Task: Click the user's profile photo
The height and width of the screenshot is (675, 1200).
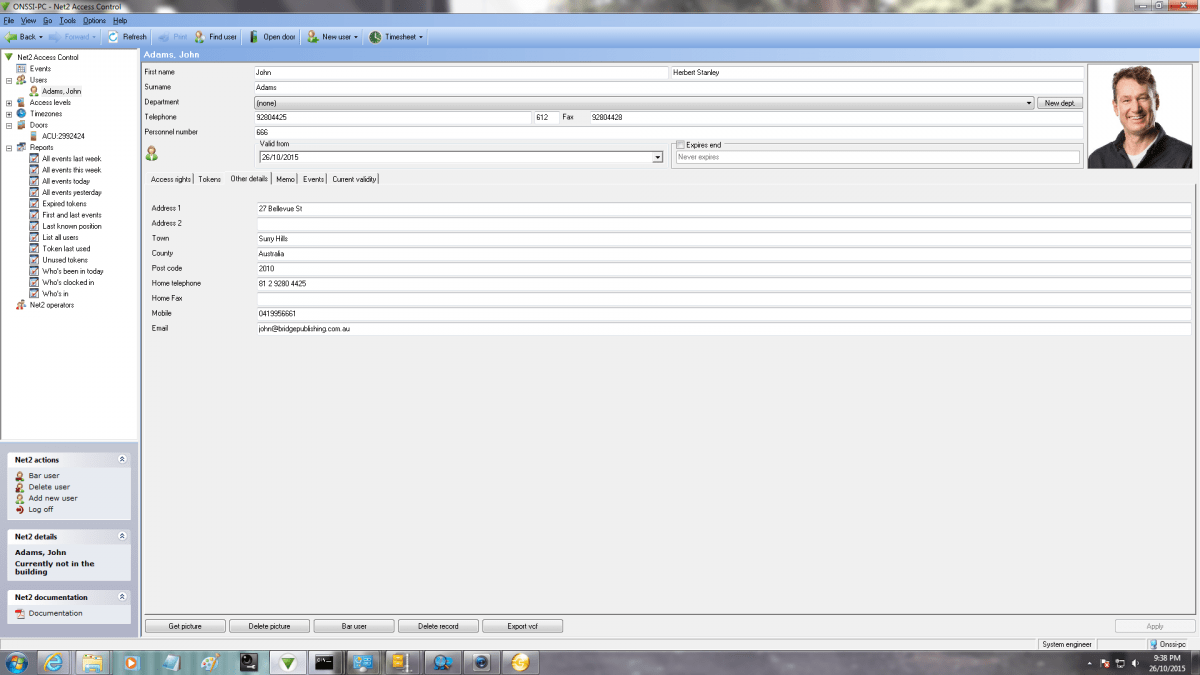Action: [x=1140, y=117]
